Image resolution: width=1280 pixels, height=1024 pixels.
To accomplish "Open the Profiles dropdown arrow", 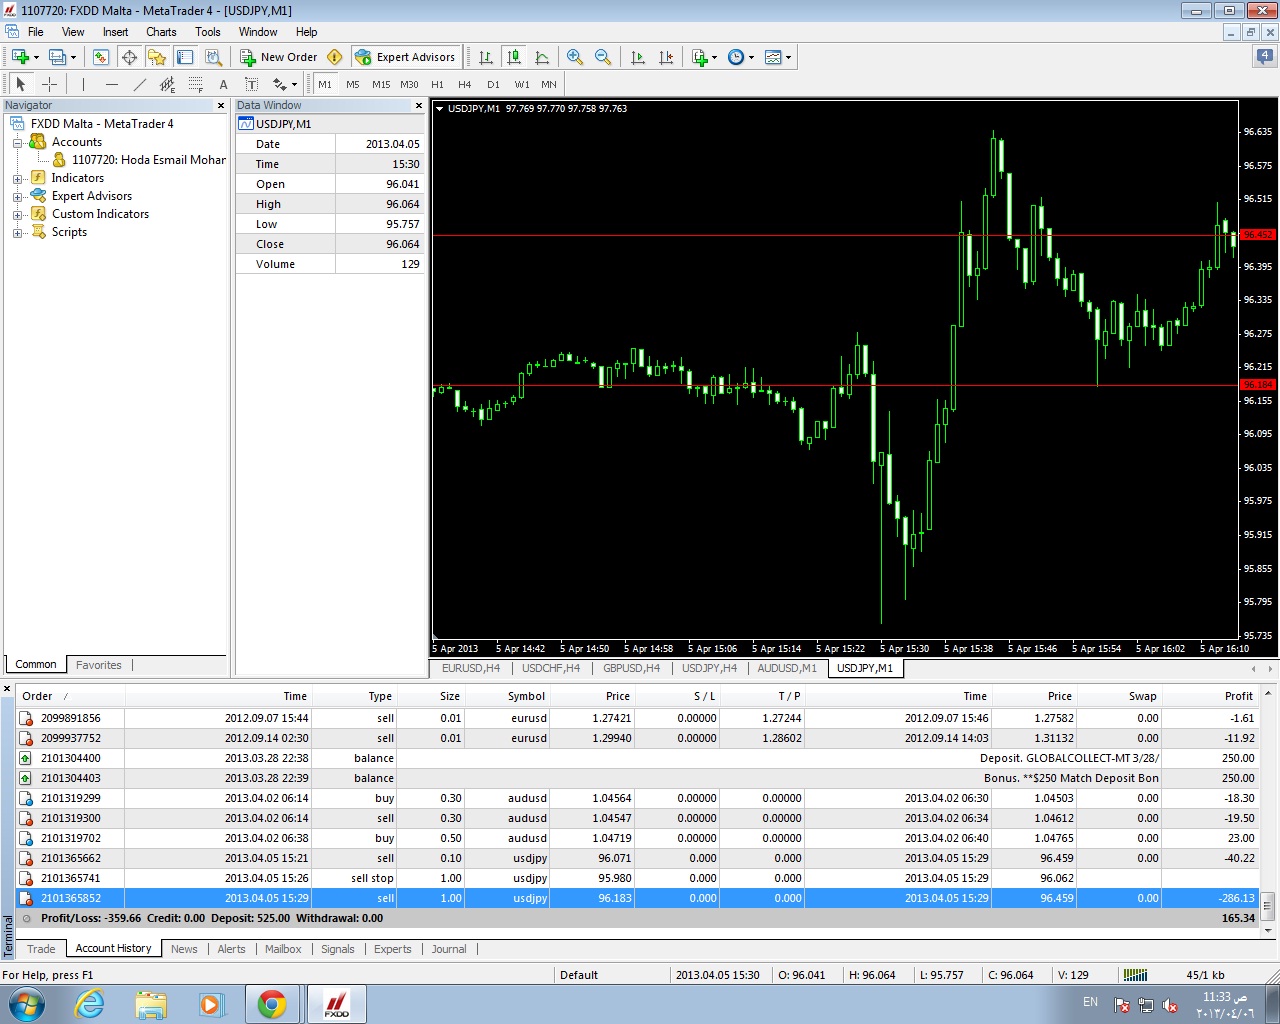I will point(74,57).
